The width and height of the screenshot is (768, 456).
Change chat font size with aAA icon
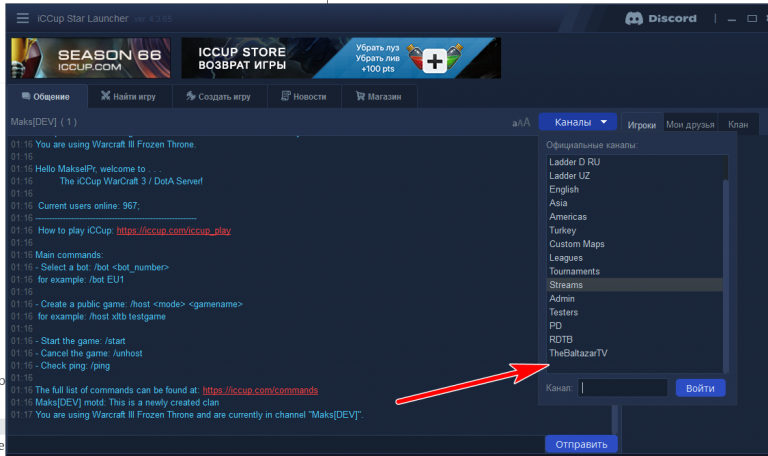coord(521,122)
